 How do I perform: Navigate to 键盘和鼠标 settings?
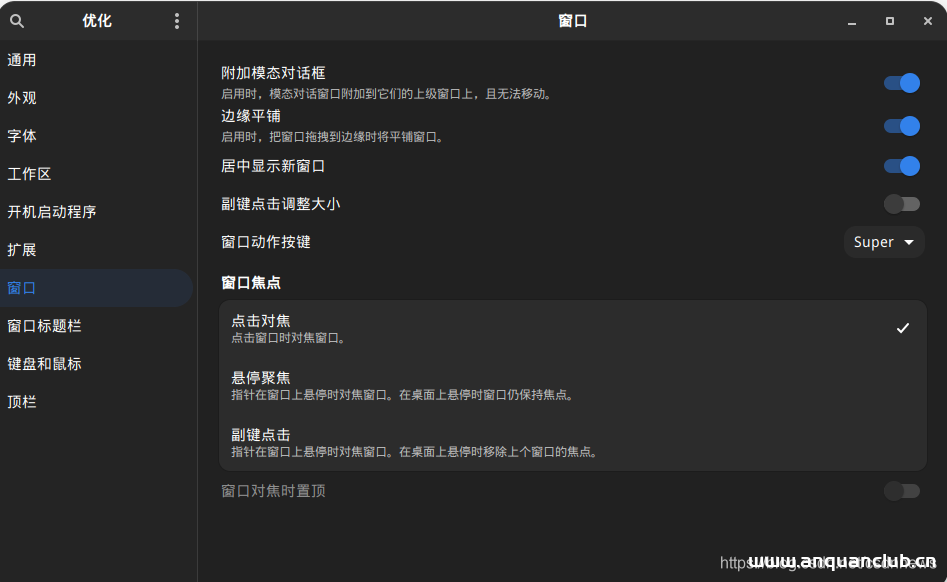(42, 363)
